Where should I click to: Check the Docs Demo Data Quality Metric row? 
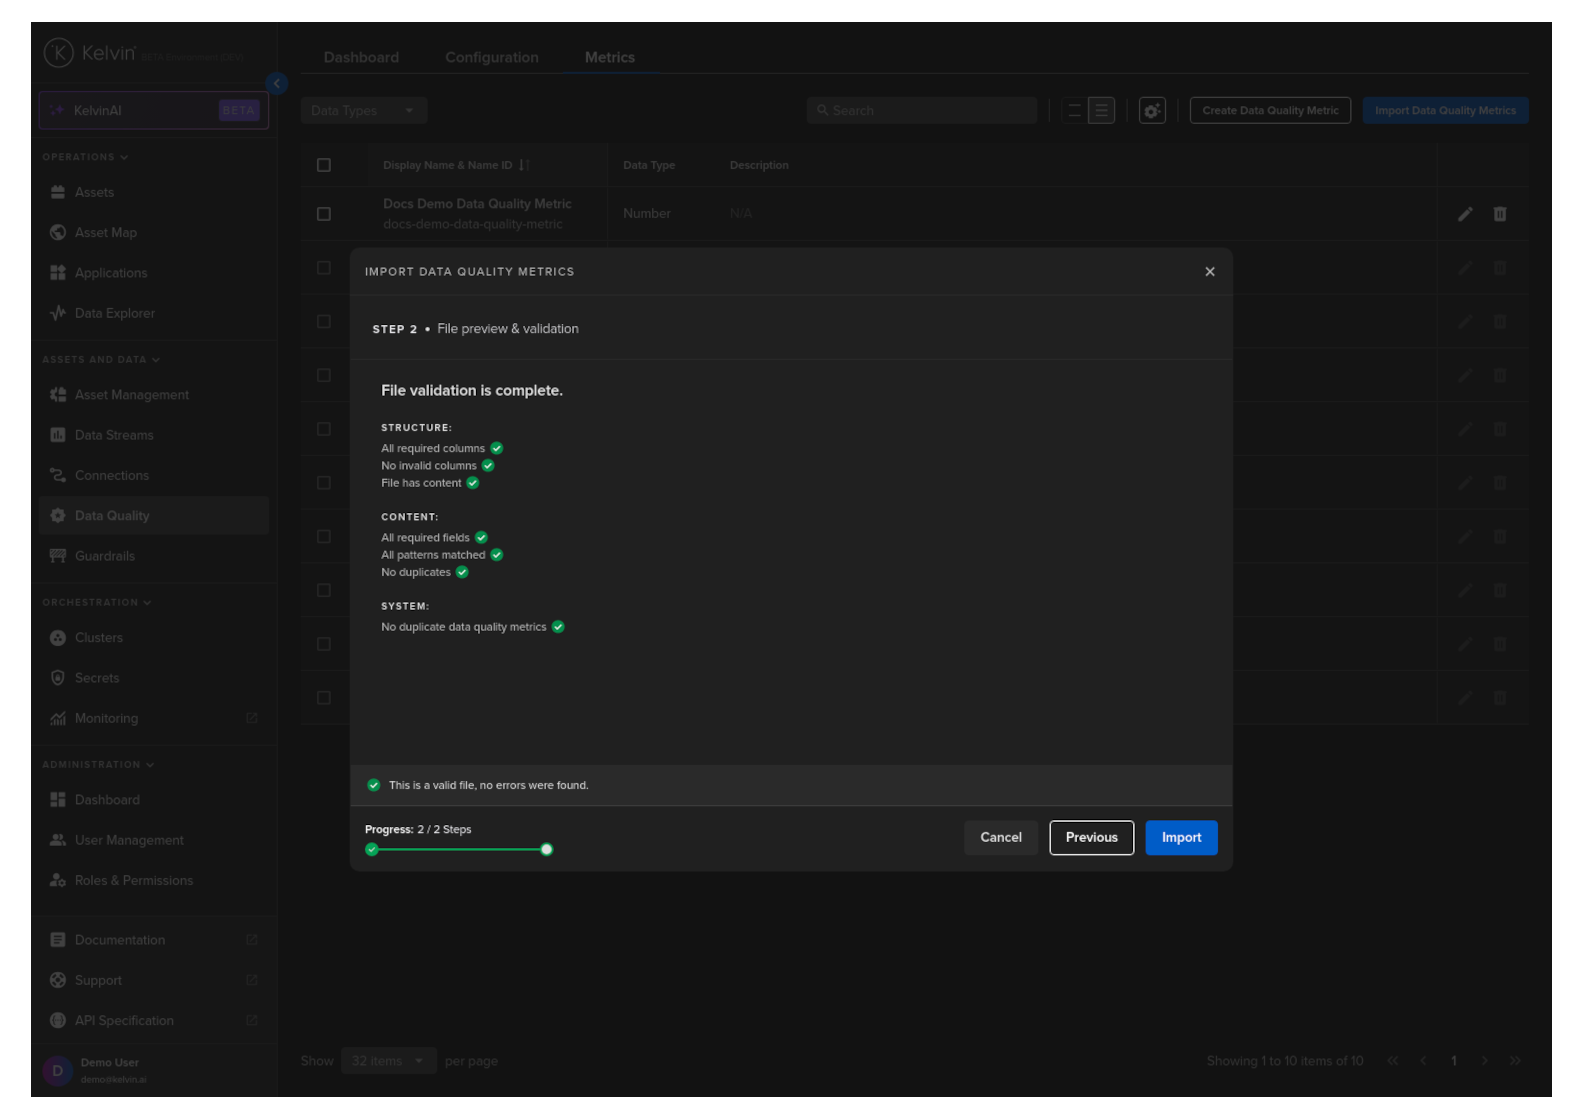pos(324,214)
